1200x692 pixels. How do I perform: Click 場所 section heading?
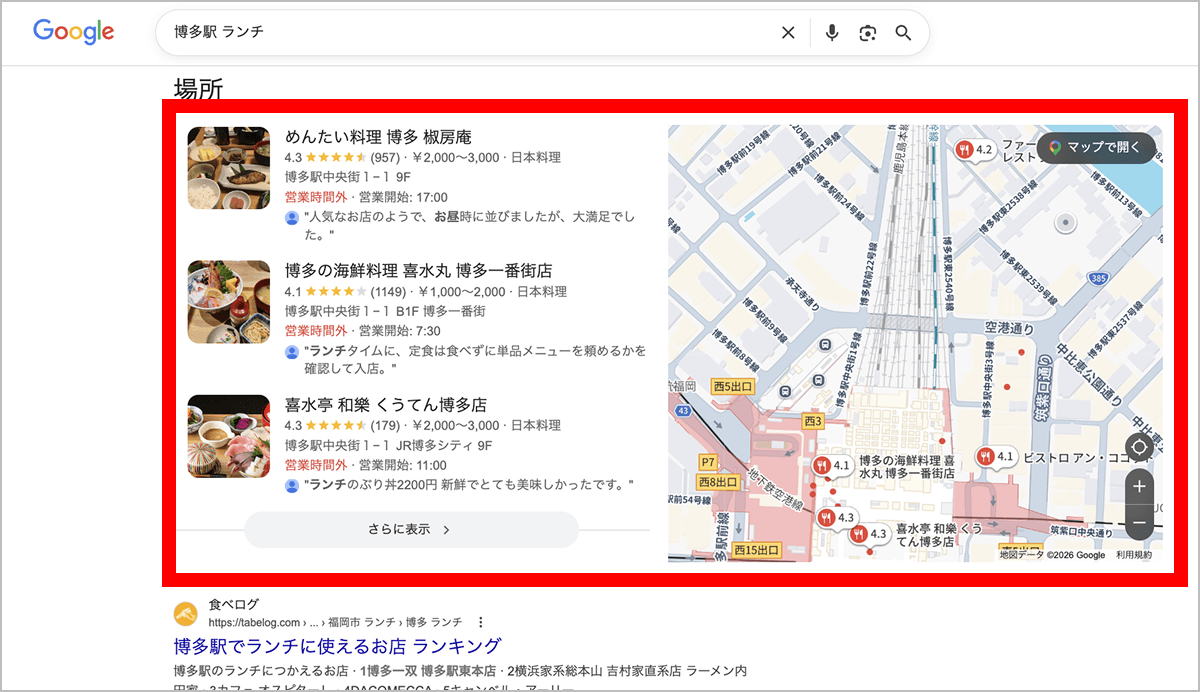198,88
